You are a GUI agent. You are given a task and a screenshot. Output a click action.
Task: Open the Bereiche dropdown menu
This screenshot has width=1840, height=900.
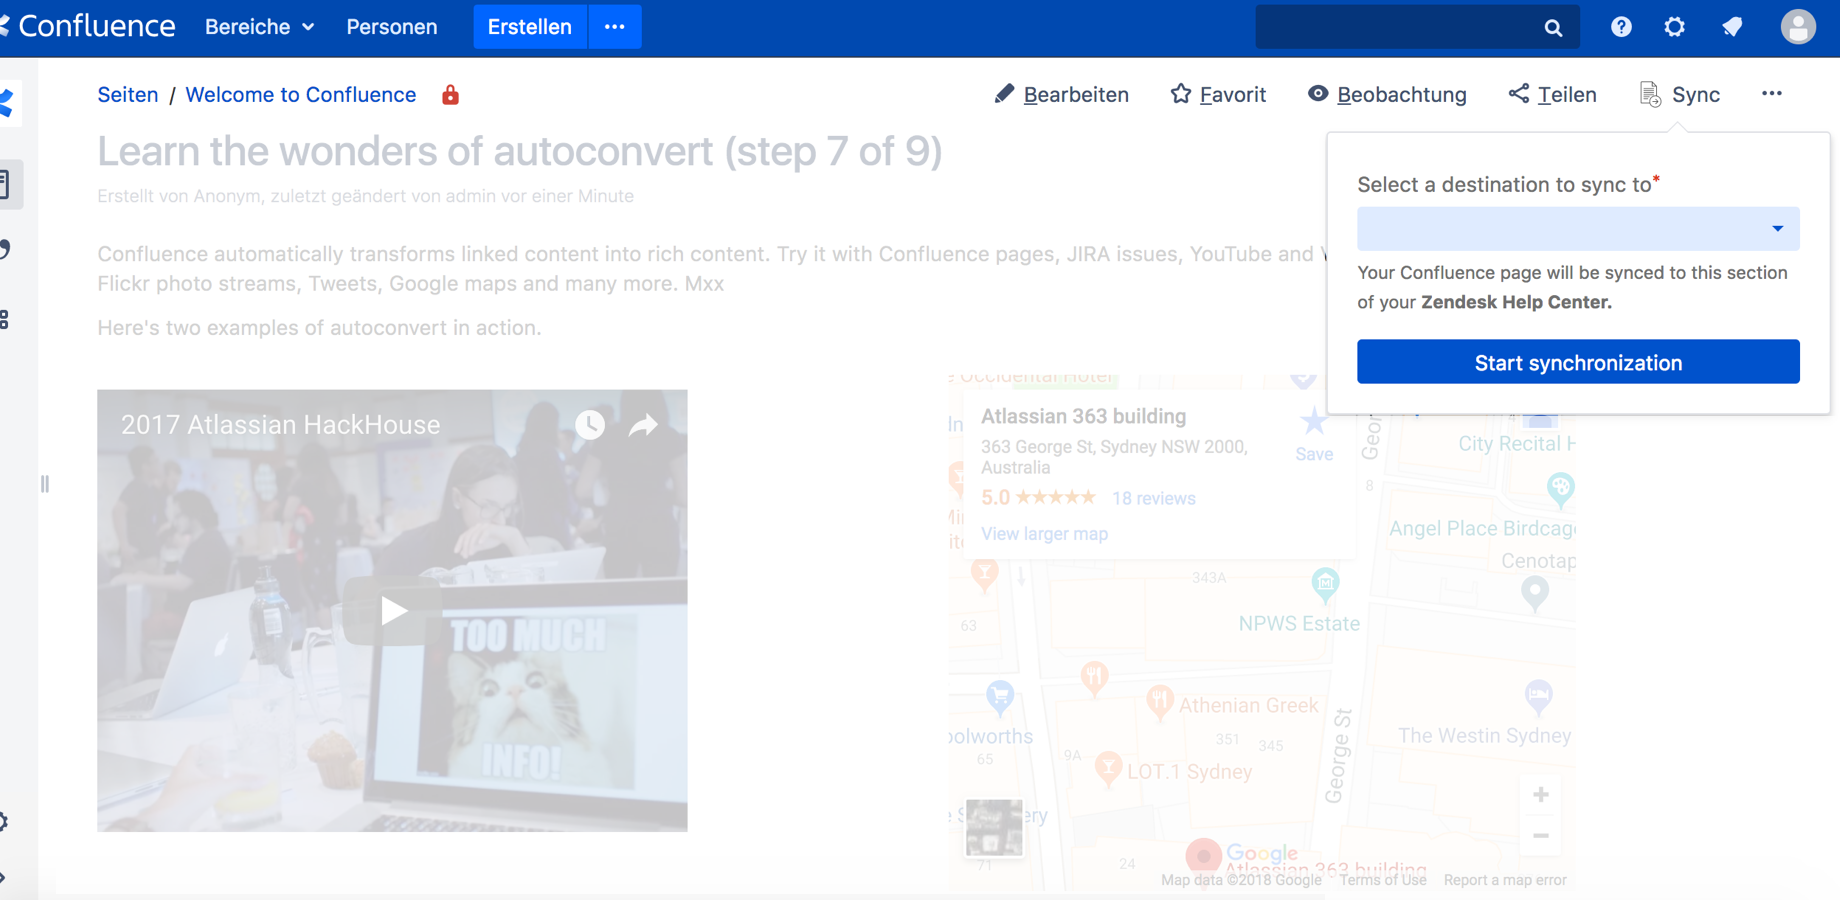tap(260, 27)
